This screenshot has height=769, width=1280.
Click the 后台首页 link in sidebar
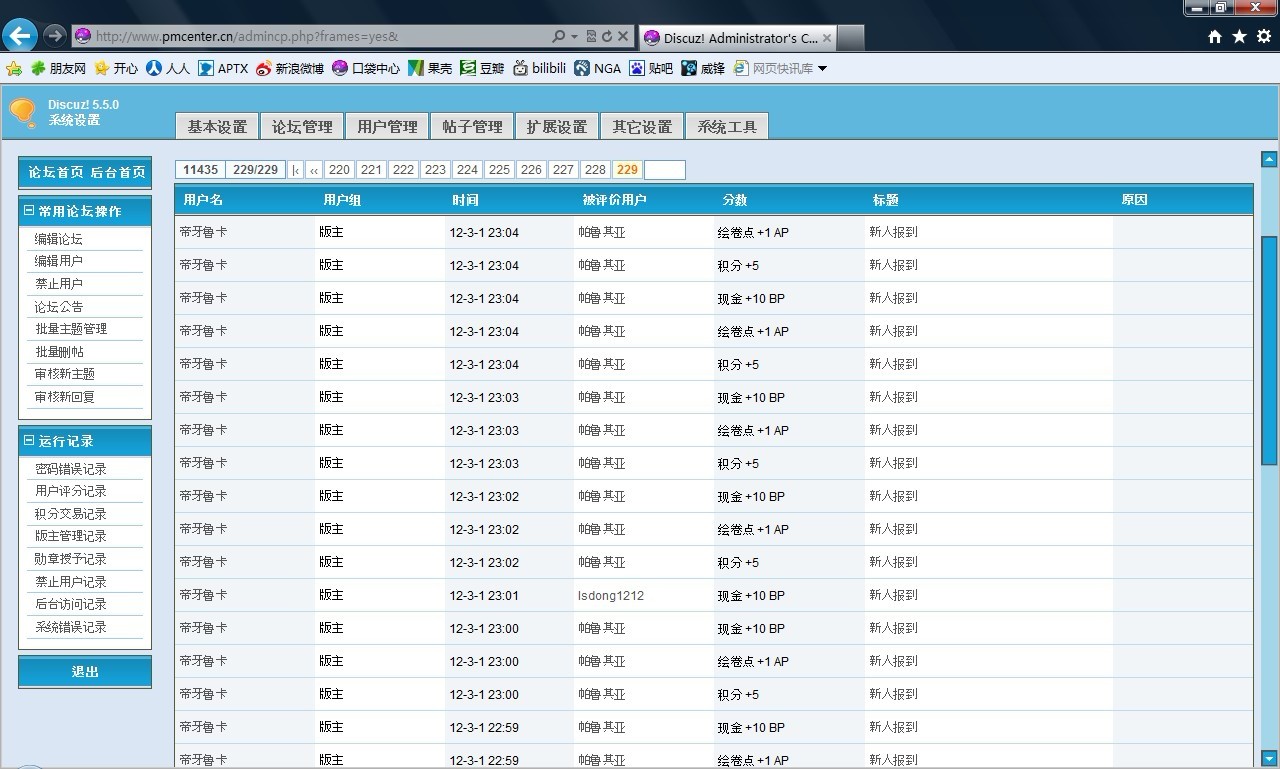[118, 172]
